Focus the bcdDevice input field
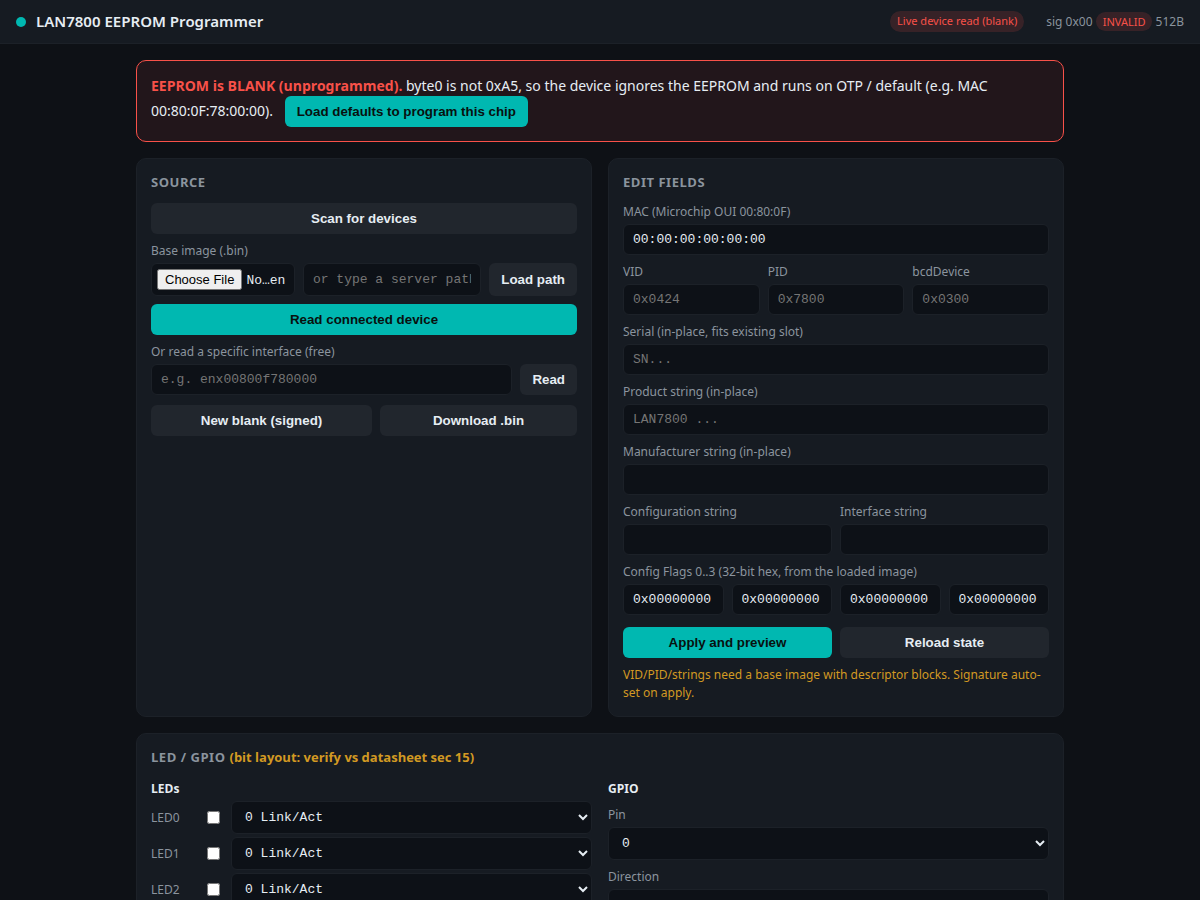Screen dimensions: 1200x900 pos(980,299)
